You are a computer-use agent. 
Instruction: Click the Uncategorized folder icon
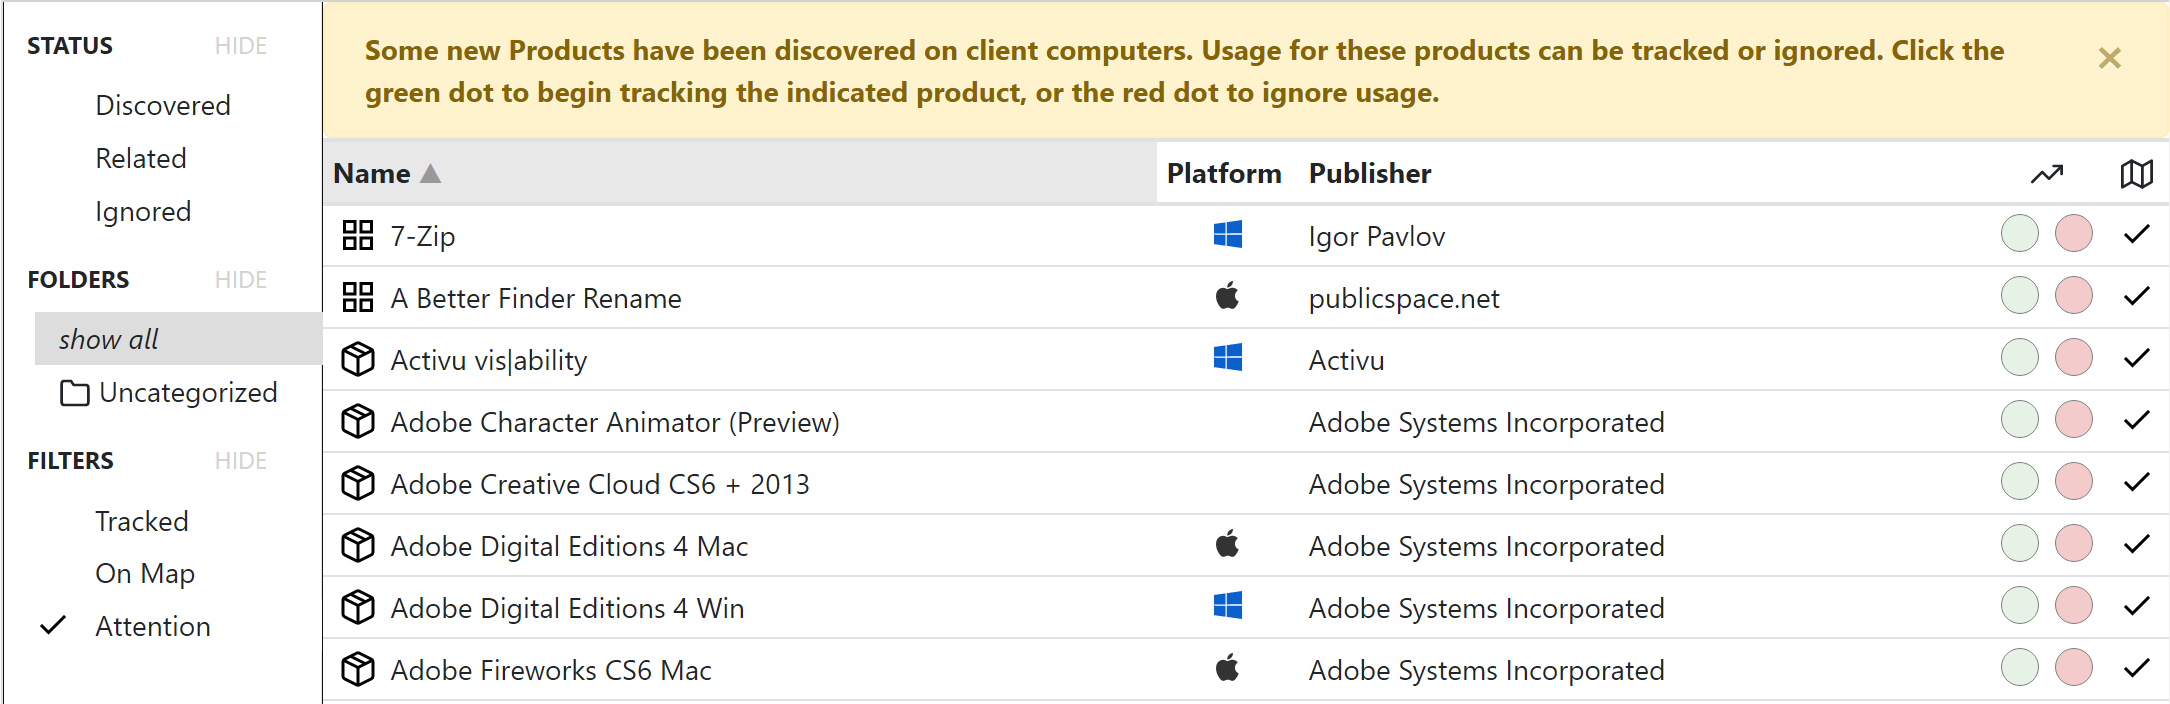click(x=74, y=393)
